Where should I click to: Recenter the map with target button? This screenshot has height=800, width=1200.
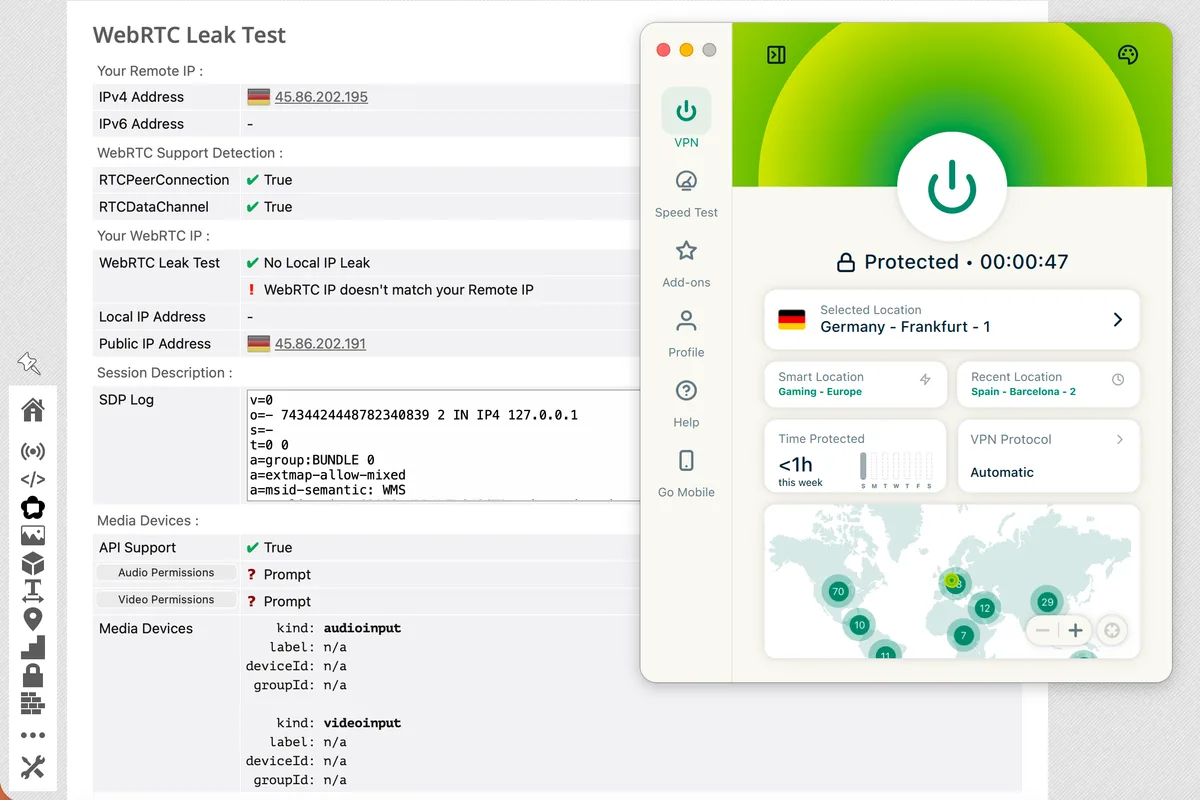point(1111,631)
